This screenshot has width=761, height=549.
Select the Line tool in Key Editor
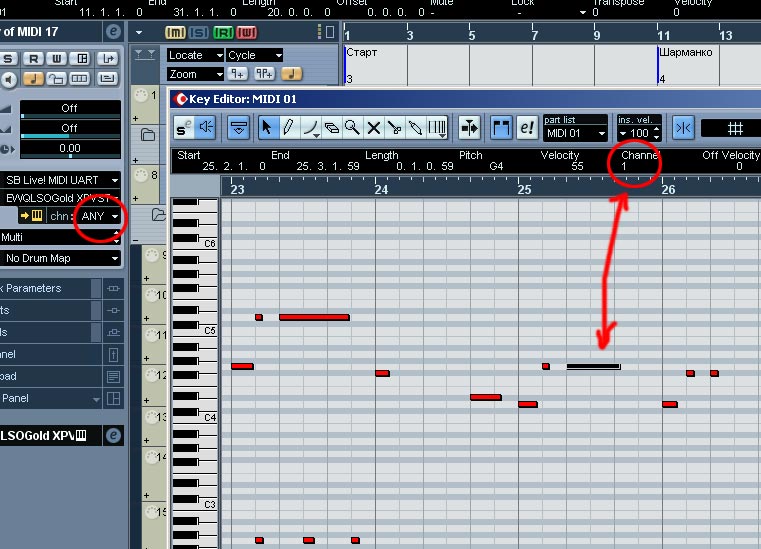click(310, 128)
